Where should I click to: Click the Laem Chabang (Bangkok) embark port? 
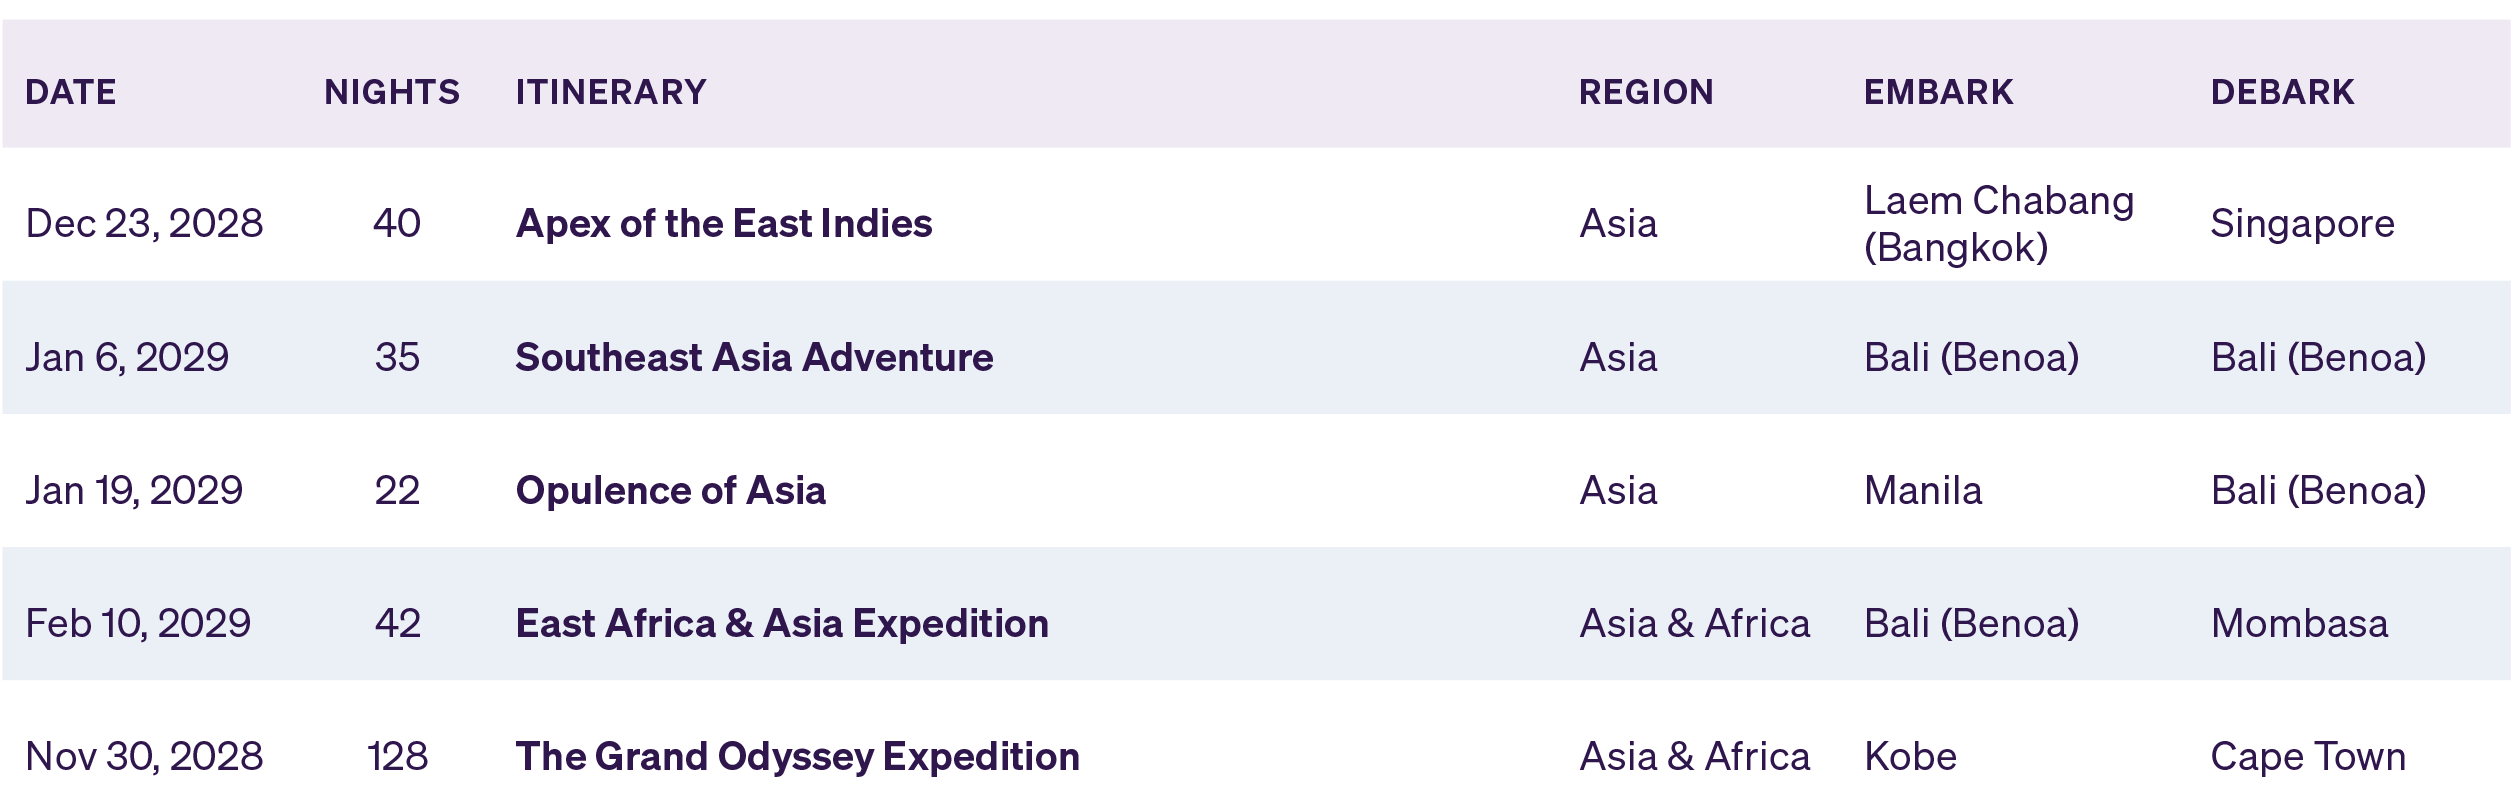pyautogui.click(x=1998, y=224)
